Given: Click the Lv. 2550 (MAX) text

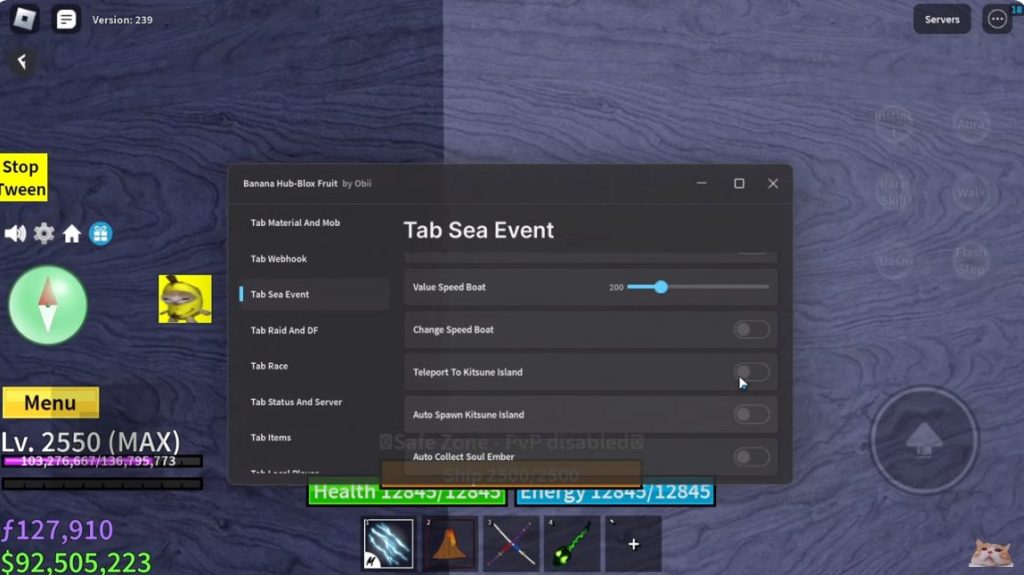Looking at the screenshot, I should (x=90, y=442).
